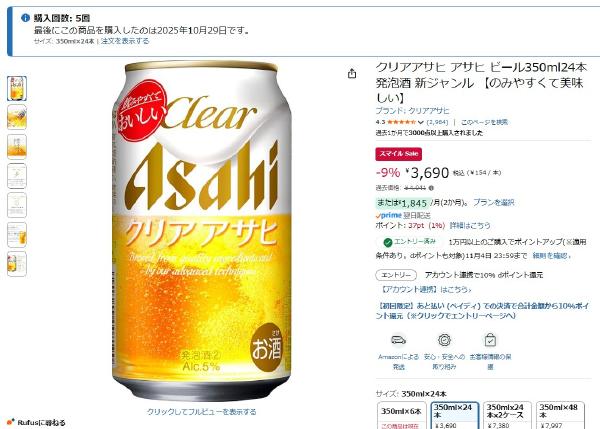The width and height of the screenshot is (600, 429).
Task: Select the 350ml×48本 size option
Action: pyautogui.click(x=560, y=415)
